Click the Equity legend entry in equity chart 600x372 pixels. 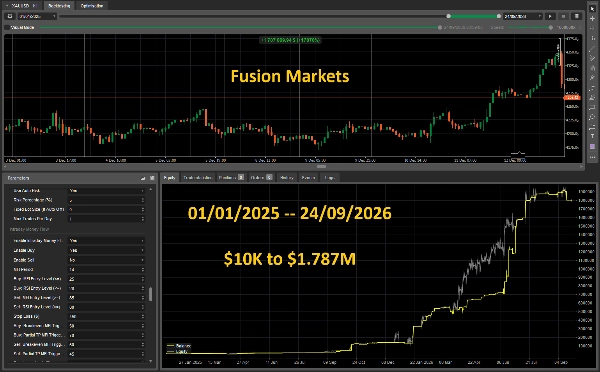pos(178,351)
